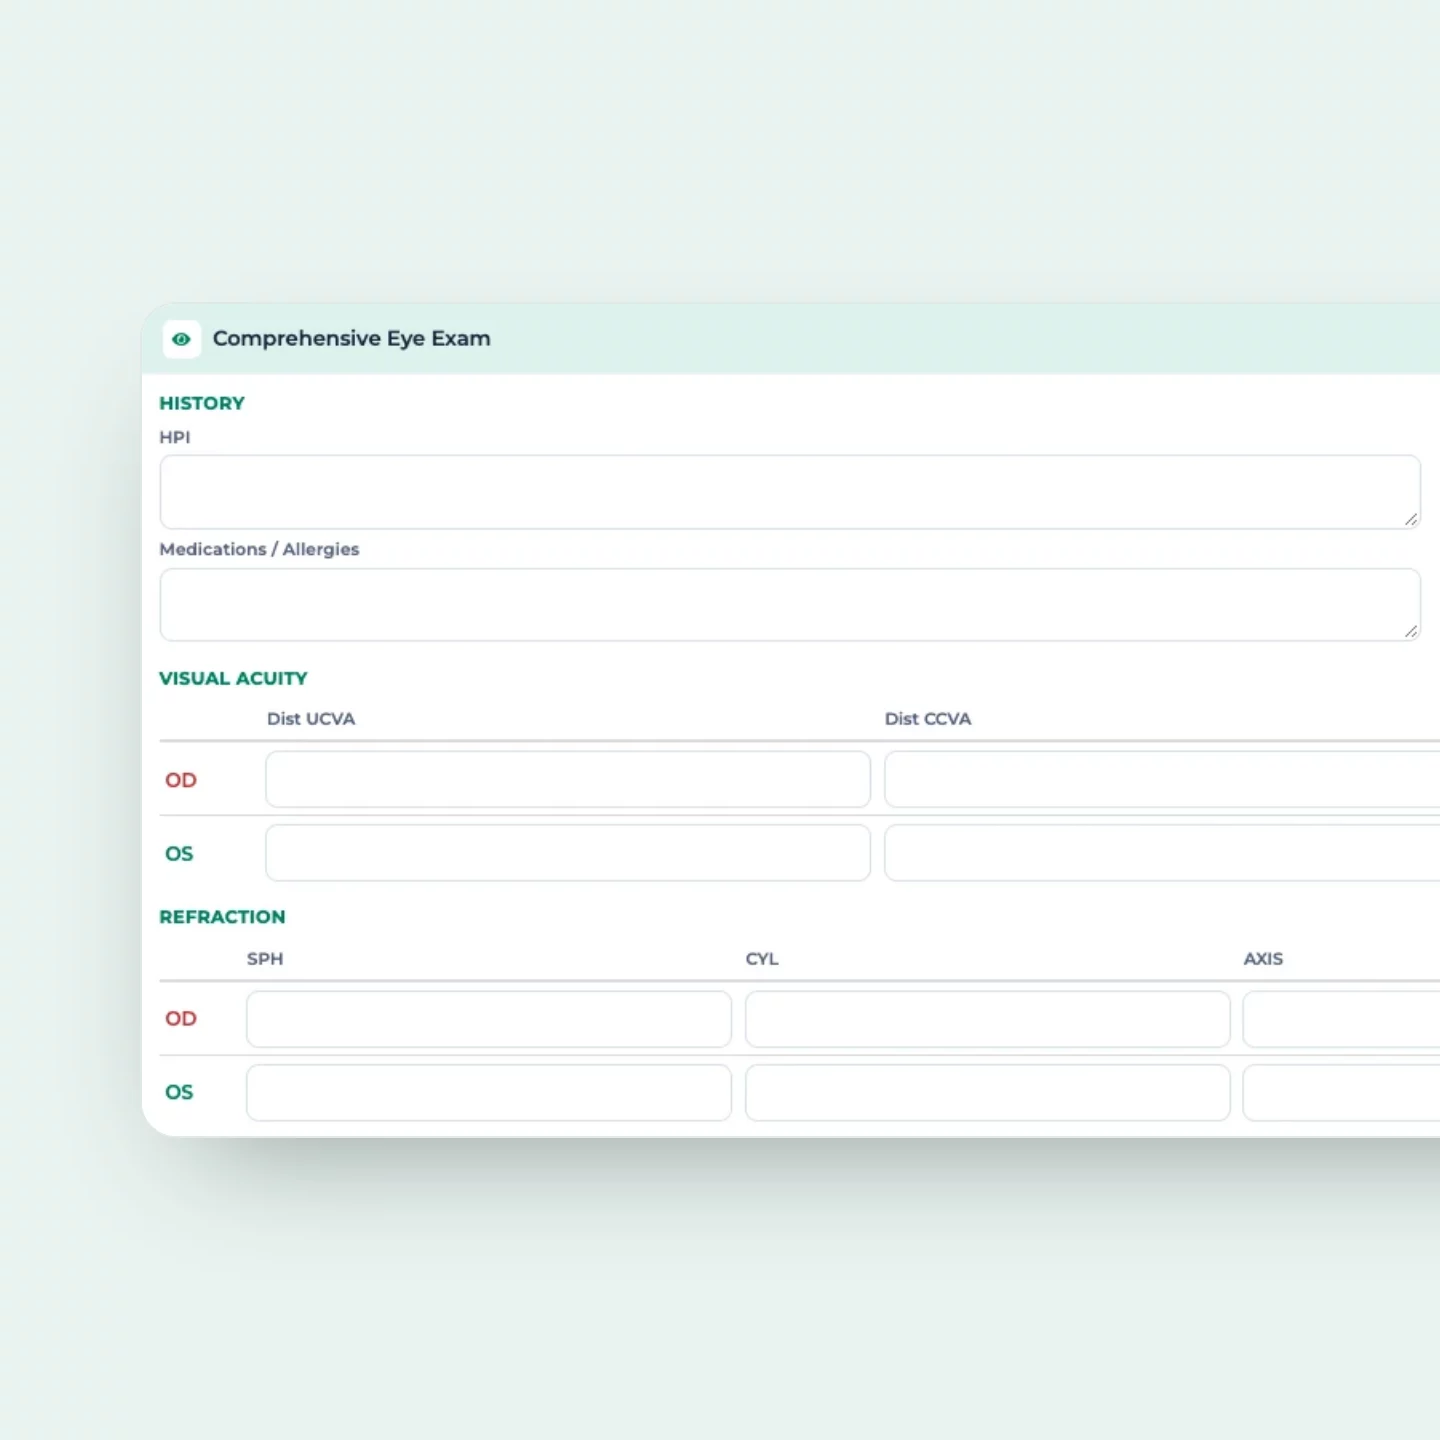Click the Medications / Allergies text area
1440x1440 pixels.
pos(790,605)
